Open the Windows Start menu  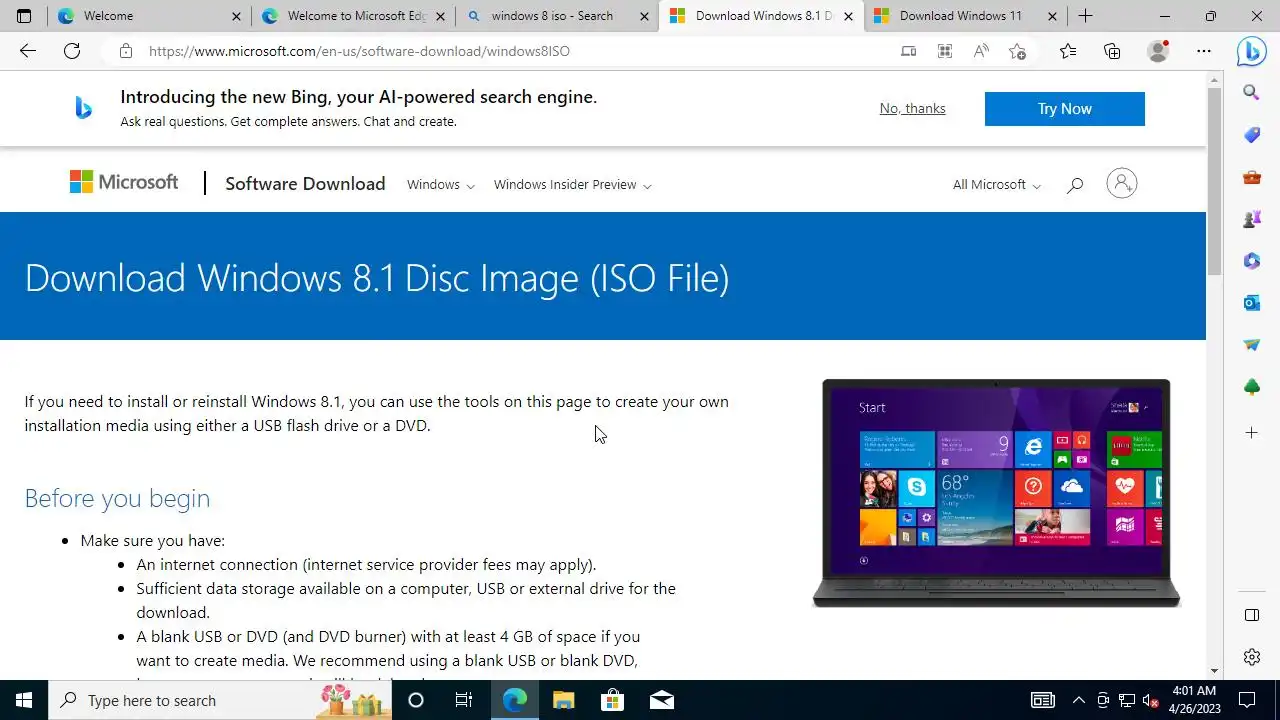tap(24, 700)
